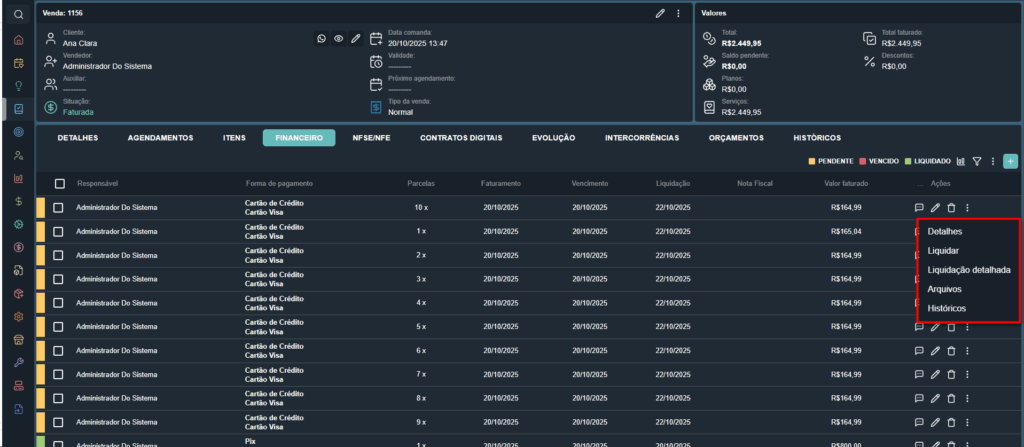Open the chart icon beside the Liquidado legend
Viewport: 1024px width, 447px height.
tap(961, 161)
